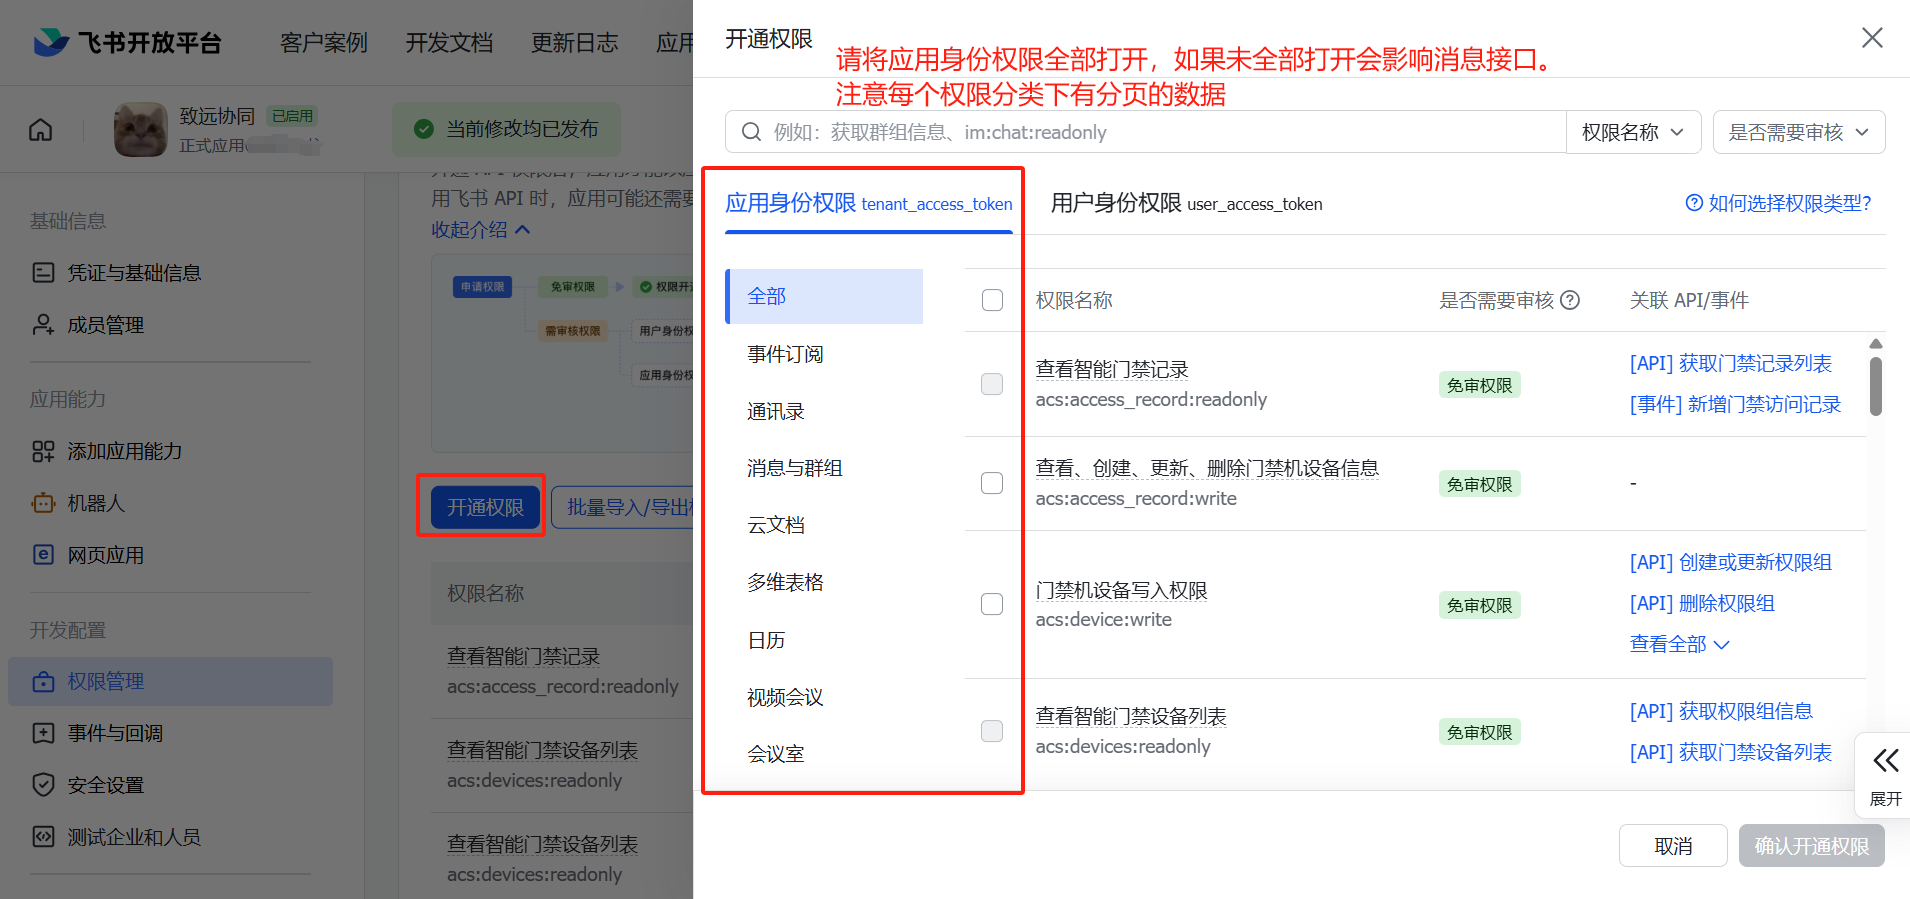Click the permission list vertical scrollbar thumb
The width and height of the screenshot is (1910, 899).
1876,385
